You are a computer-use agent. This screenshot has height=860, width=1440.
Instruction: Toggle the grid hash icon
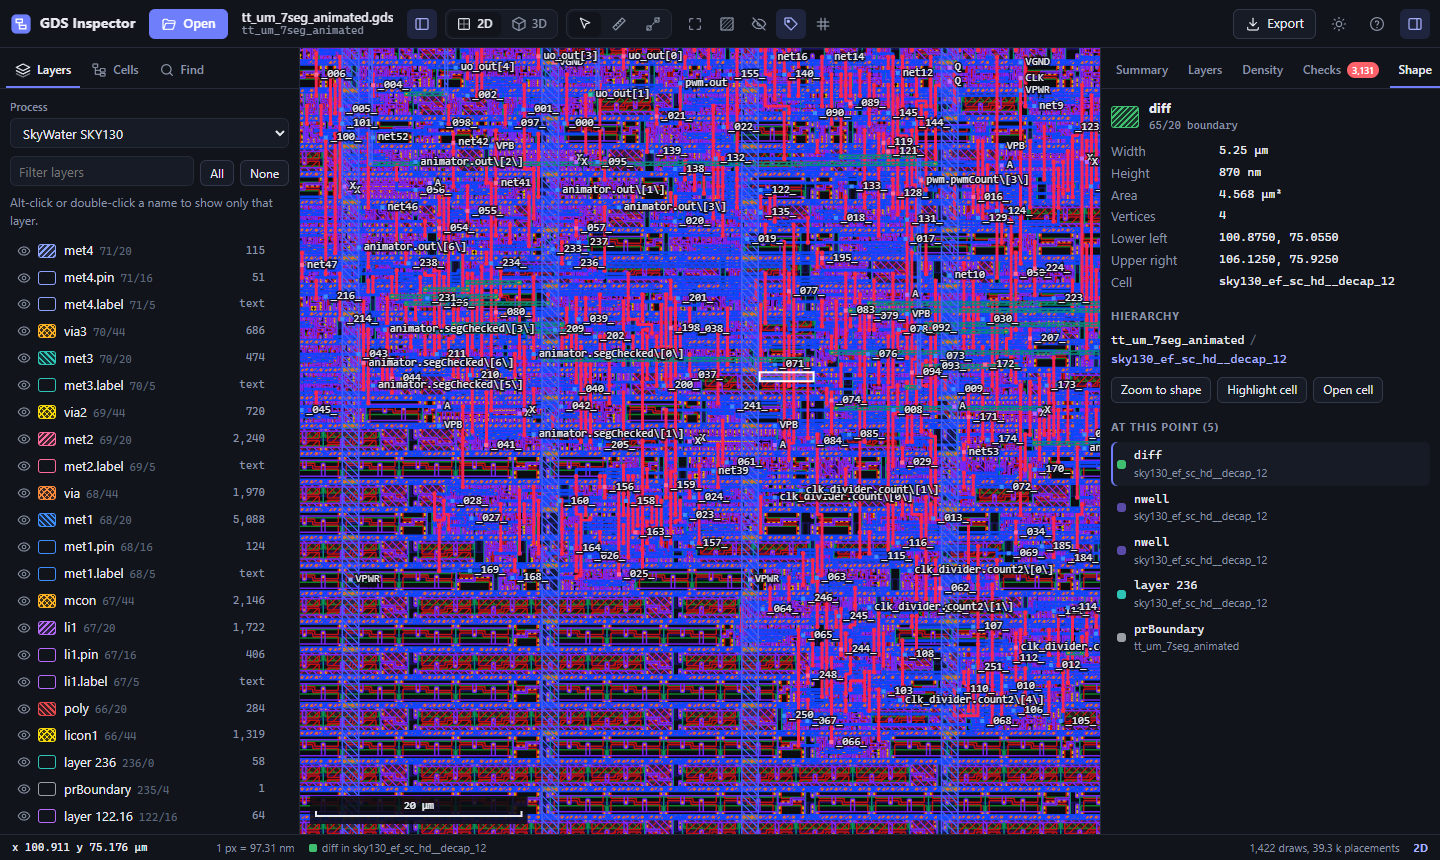[823, 24]
